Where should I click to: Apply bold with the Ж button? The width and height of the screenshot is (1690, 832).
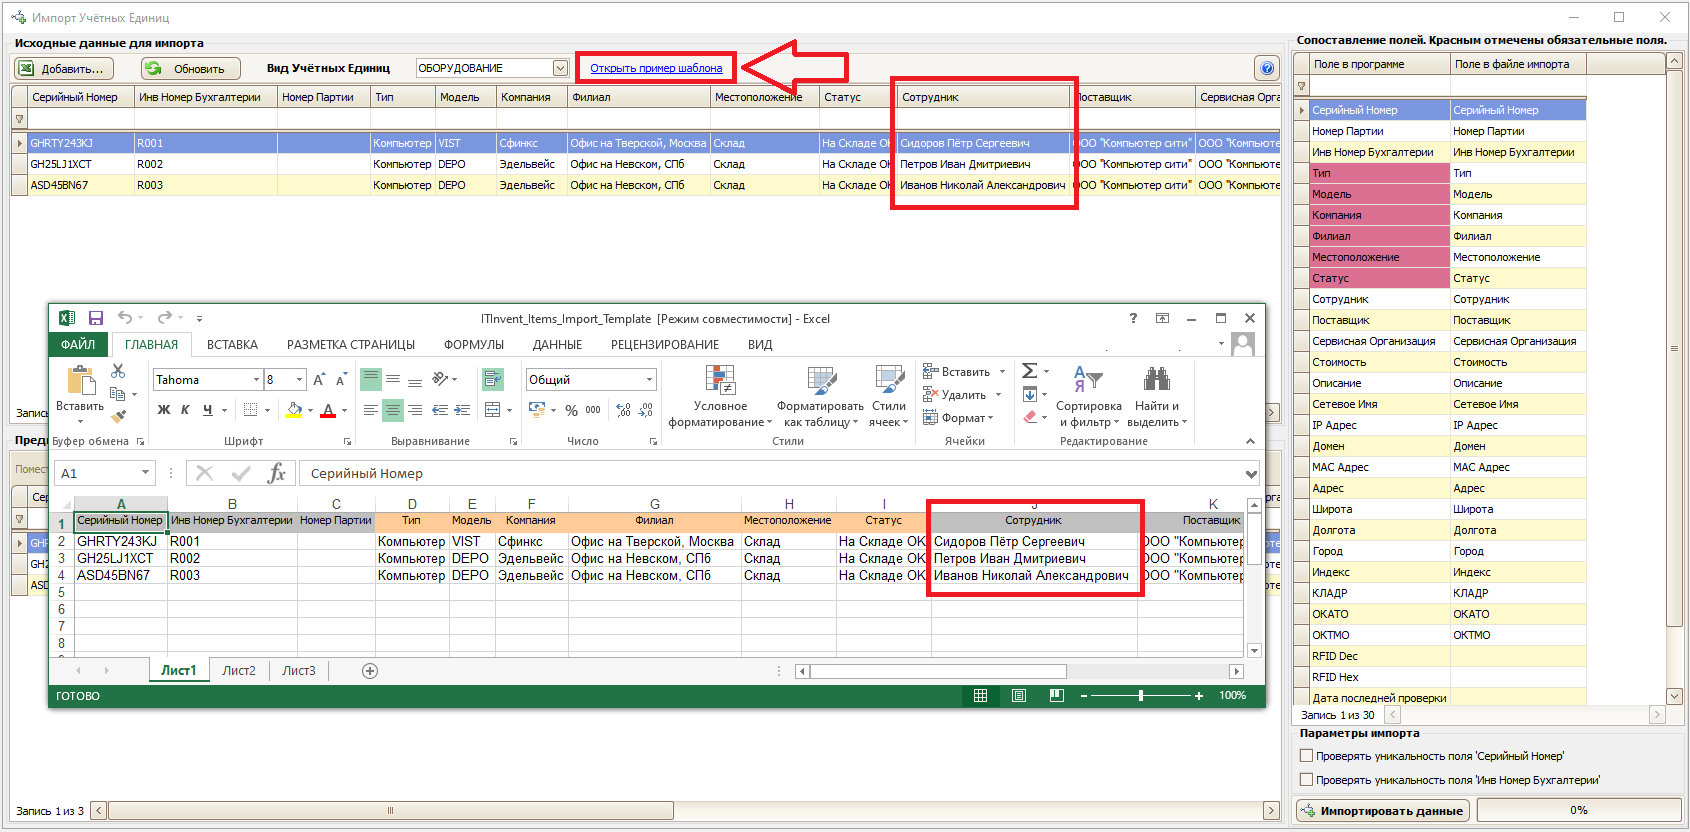[x=164, y=410]
